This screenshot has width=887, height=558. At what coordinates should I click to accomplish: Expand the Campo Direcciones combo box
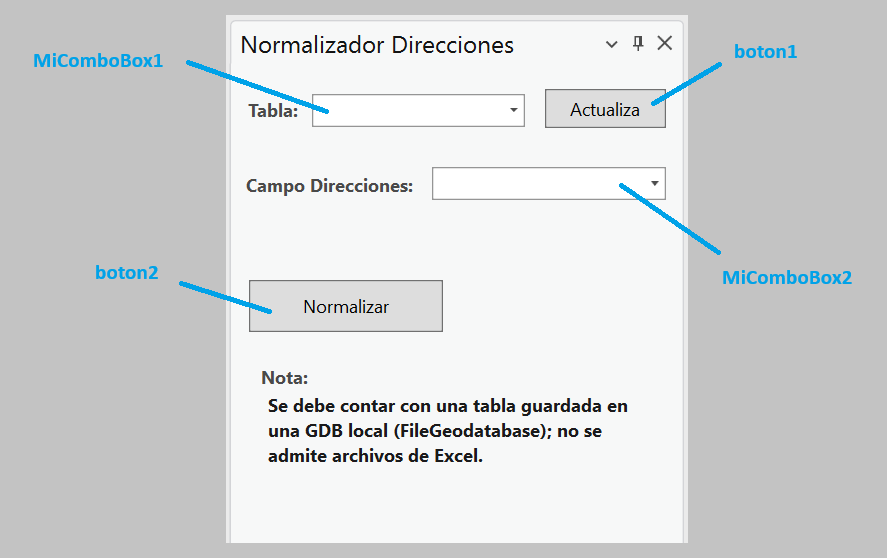548,183
